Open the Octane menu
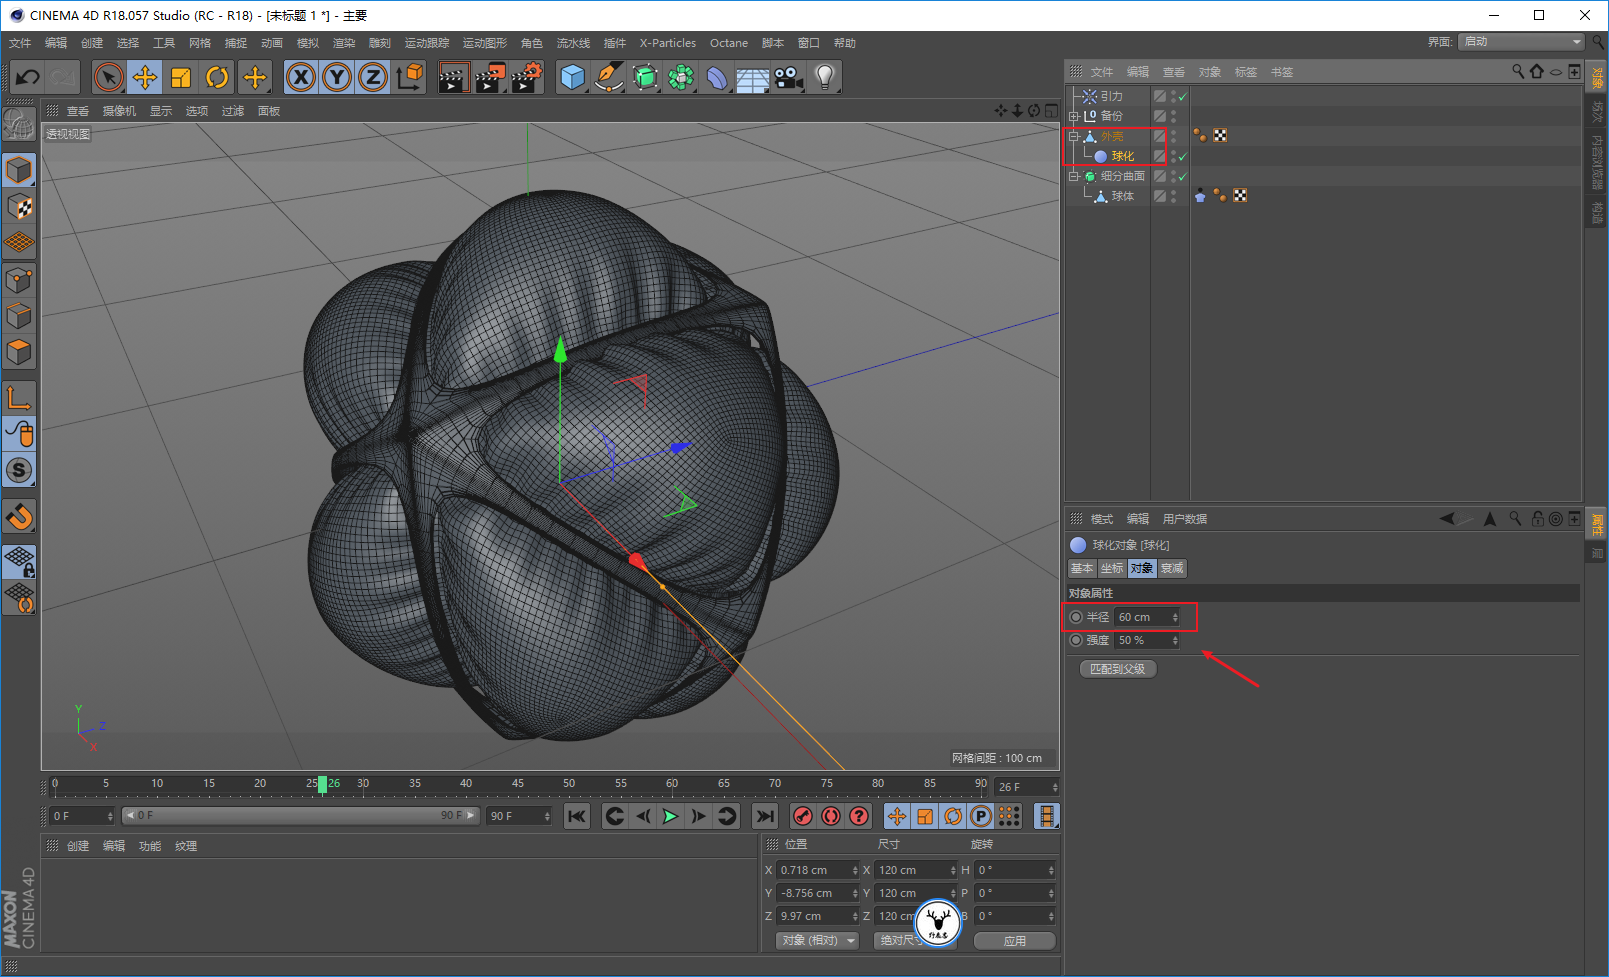Screen dimensions: 1609x977 [729, 43]
